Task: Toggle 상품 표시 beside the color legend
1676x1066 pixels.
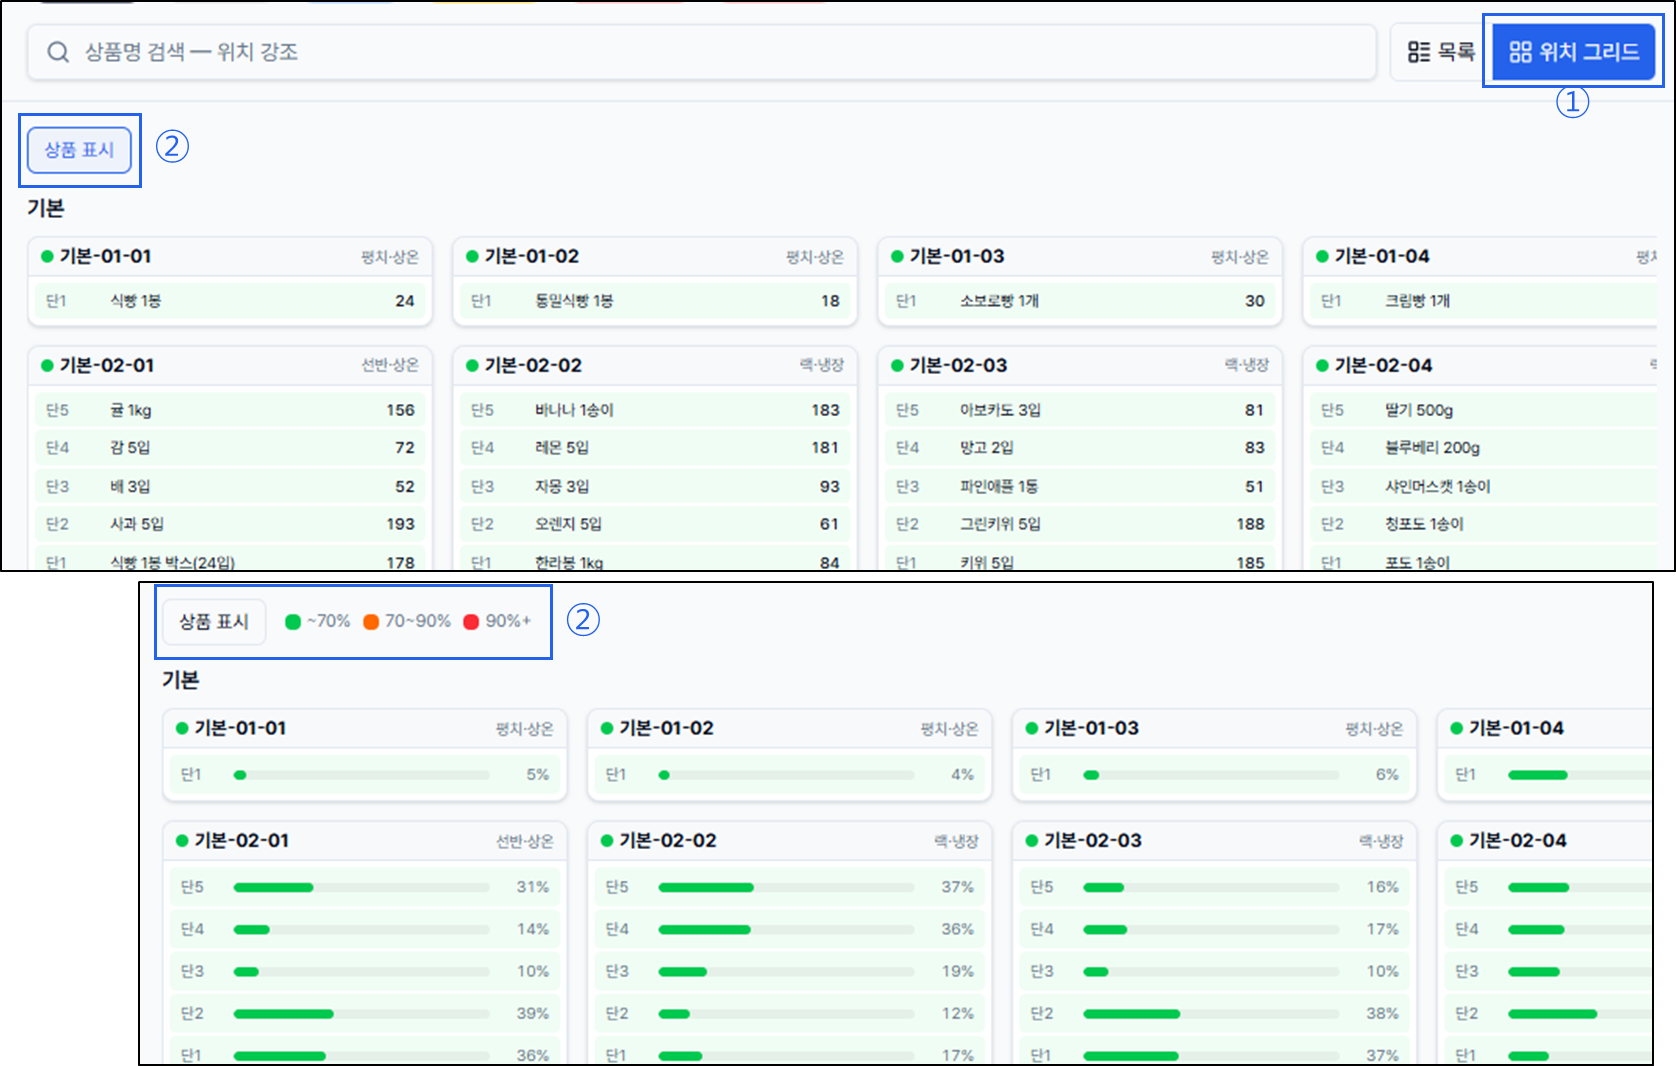Action: point(214,622)
